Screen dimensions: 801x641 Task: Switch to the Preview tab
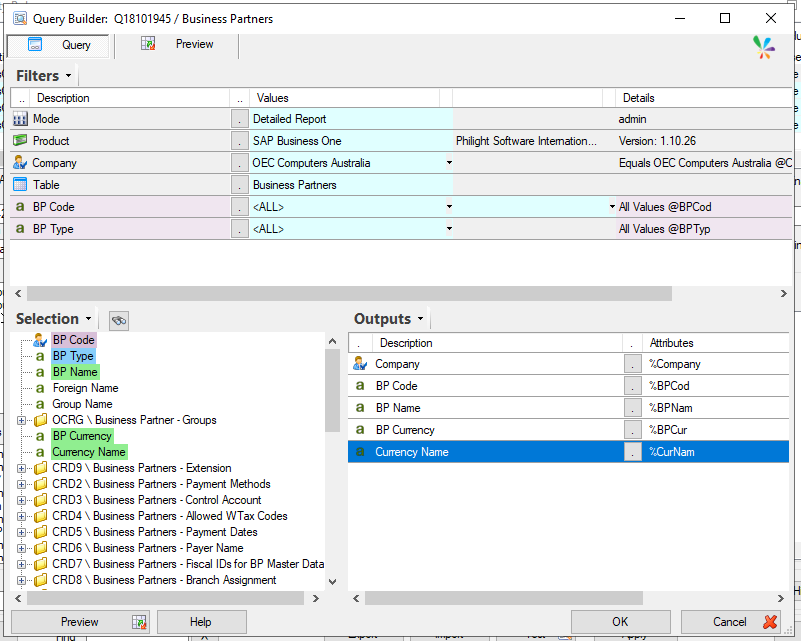click(176, 45)
